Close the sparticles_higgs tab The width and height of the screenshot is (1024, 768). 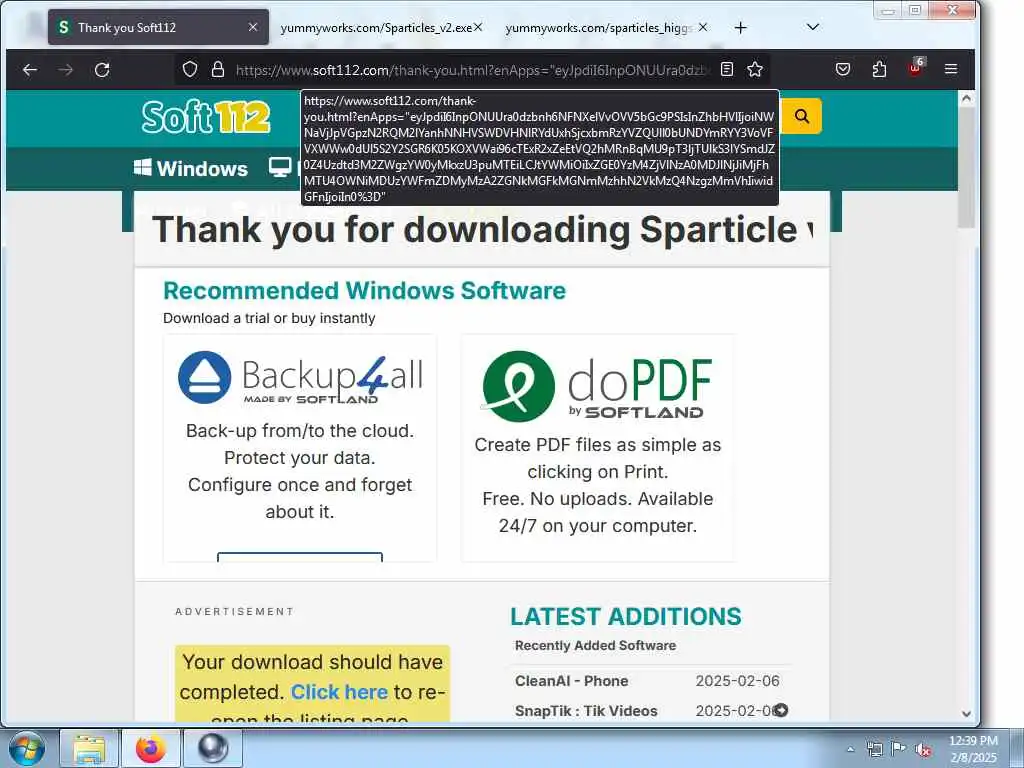(703, 27)
